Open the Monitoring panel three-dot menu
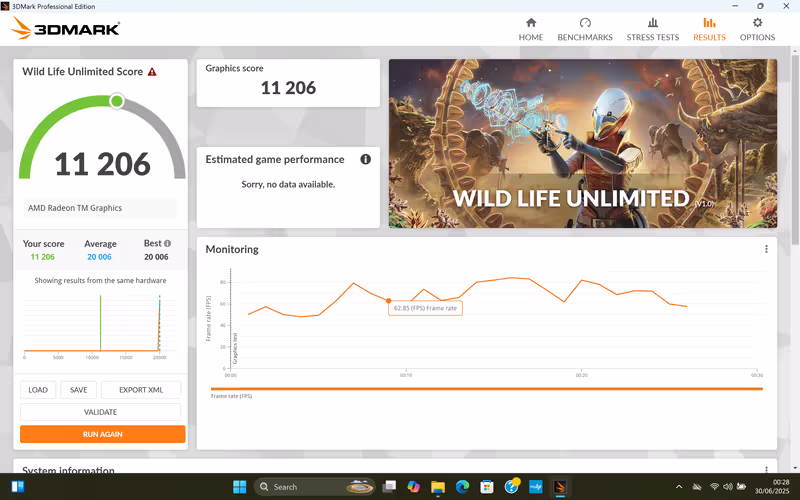Screen dimensions: 800x500 [766, 249]
